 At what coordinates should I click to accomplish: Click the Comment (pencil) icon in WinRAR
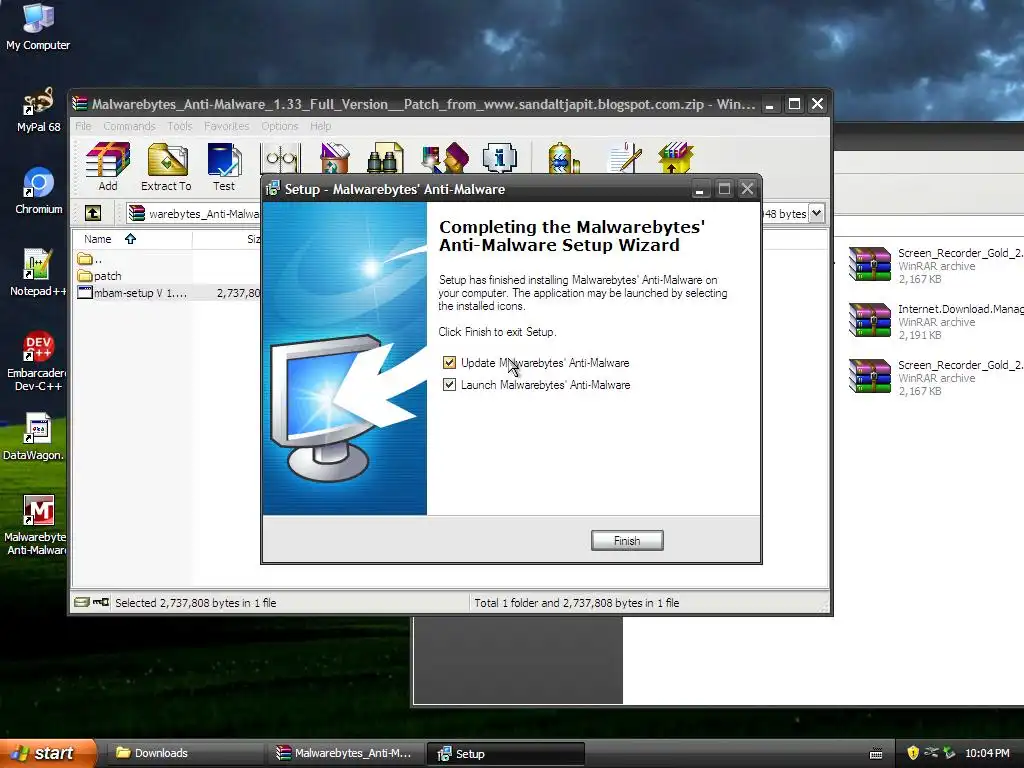click(625, 159)
